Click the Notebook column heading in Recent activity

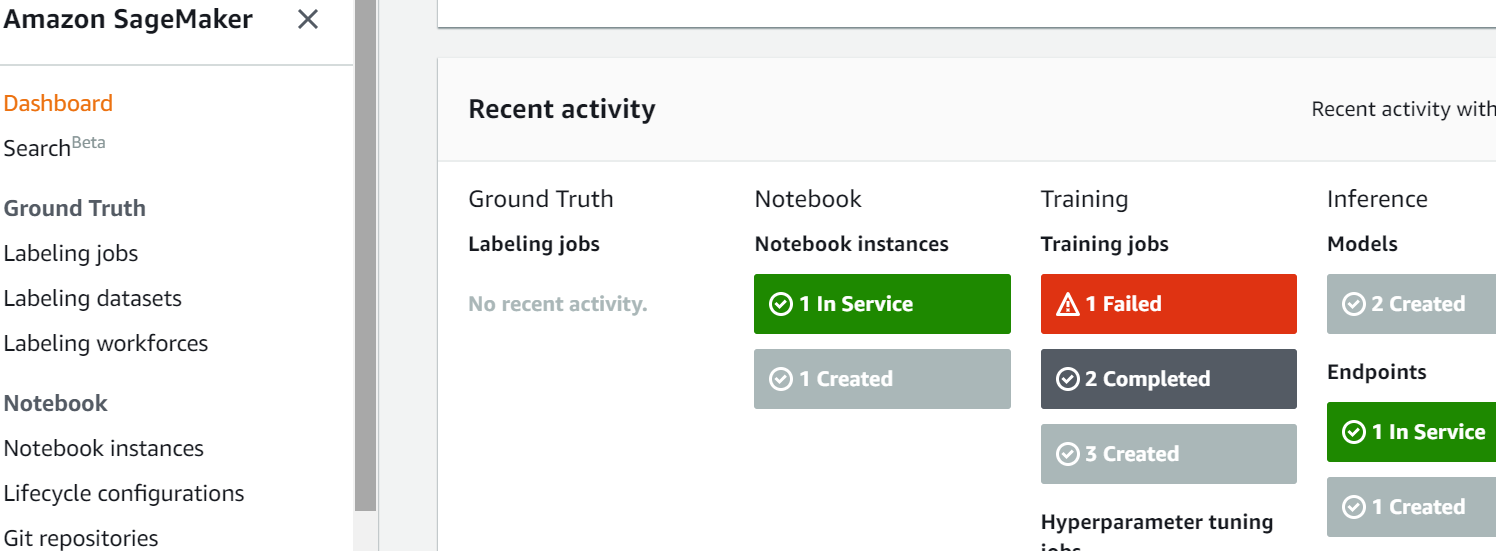tap(808, 199)
